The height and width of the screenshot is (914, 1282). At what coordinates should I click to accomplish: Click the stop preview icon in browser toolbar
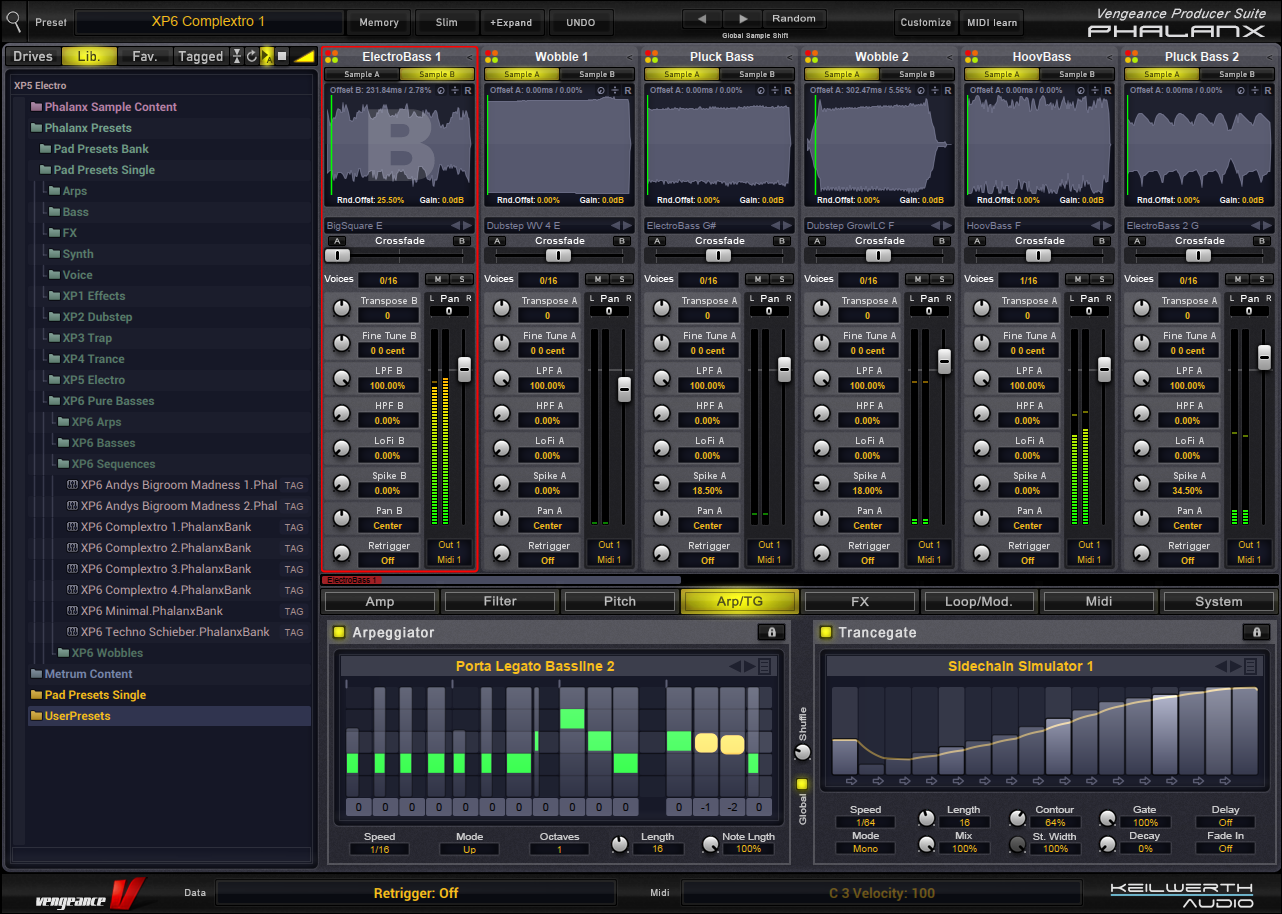click(x=282, y=57)
